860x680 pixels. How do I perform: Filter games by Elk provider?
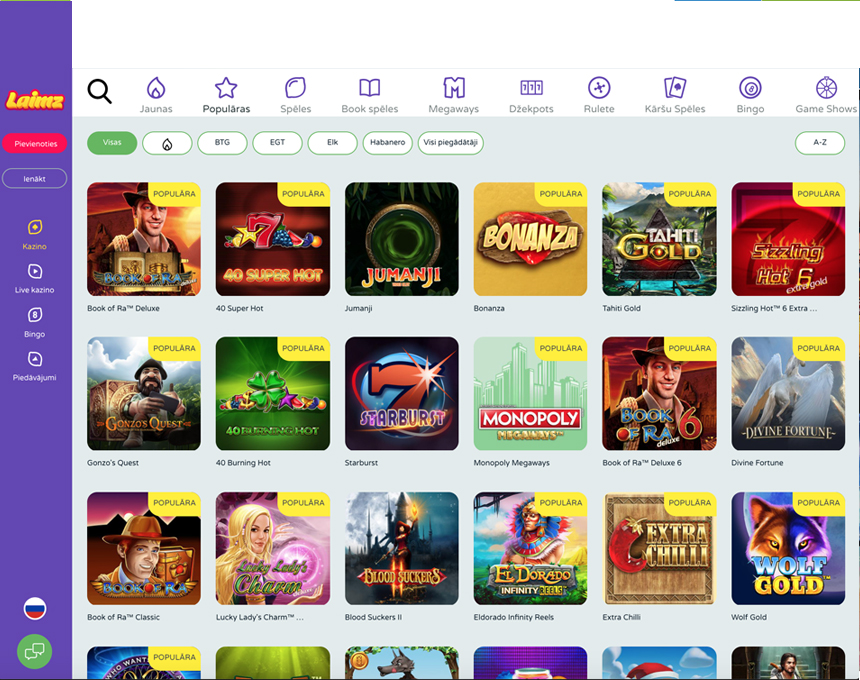(x=332, y=143)
